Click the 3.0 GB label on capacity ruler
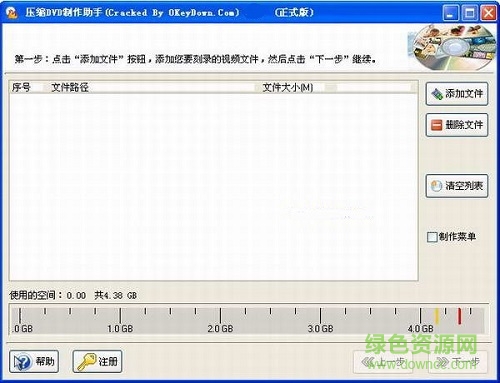 320,329
